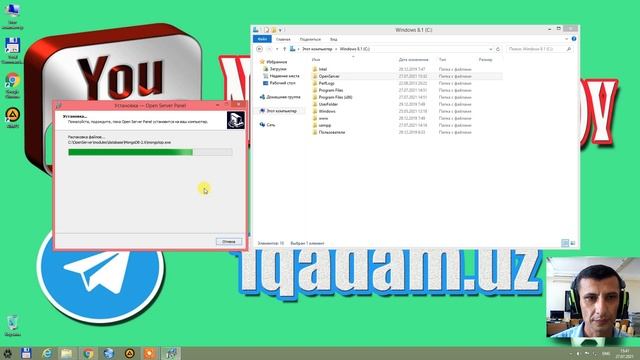Switch to the Главная ribbon tab

[x=283, y=39]
